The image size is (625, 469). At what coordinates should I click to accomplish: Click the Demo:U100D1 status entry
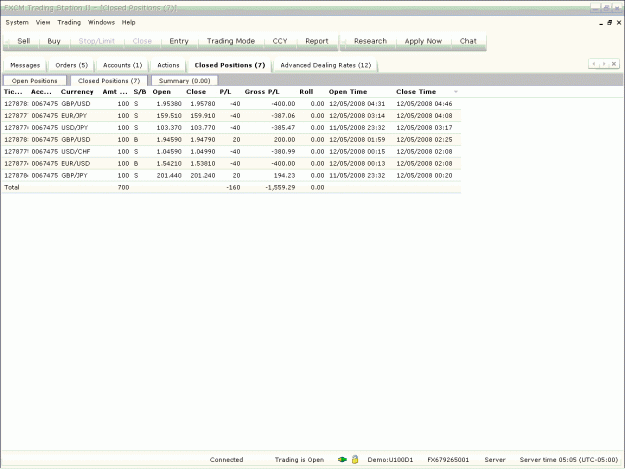coord(390,459)
